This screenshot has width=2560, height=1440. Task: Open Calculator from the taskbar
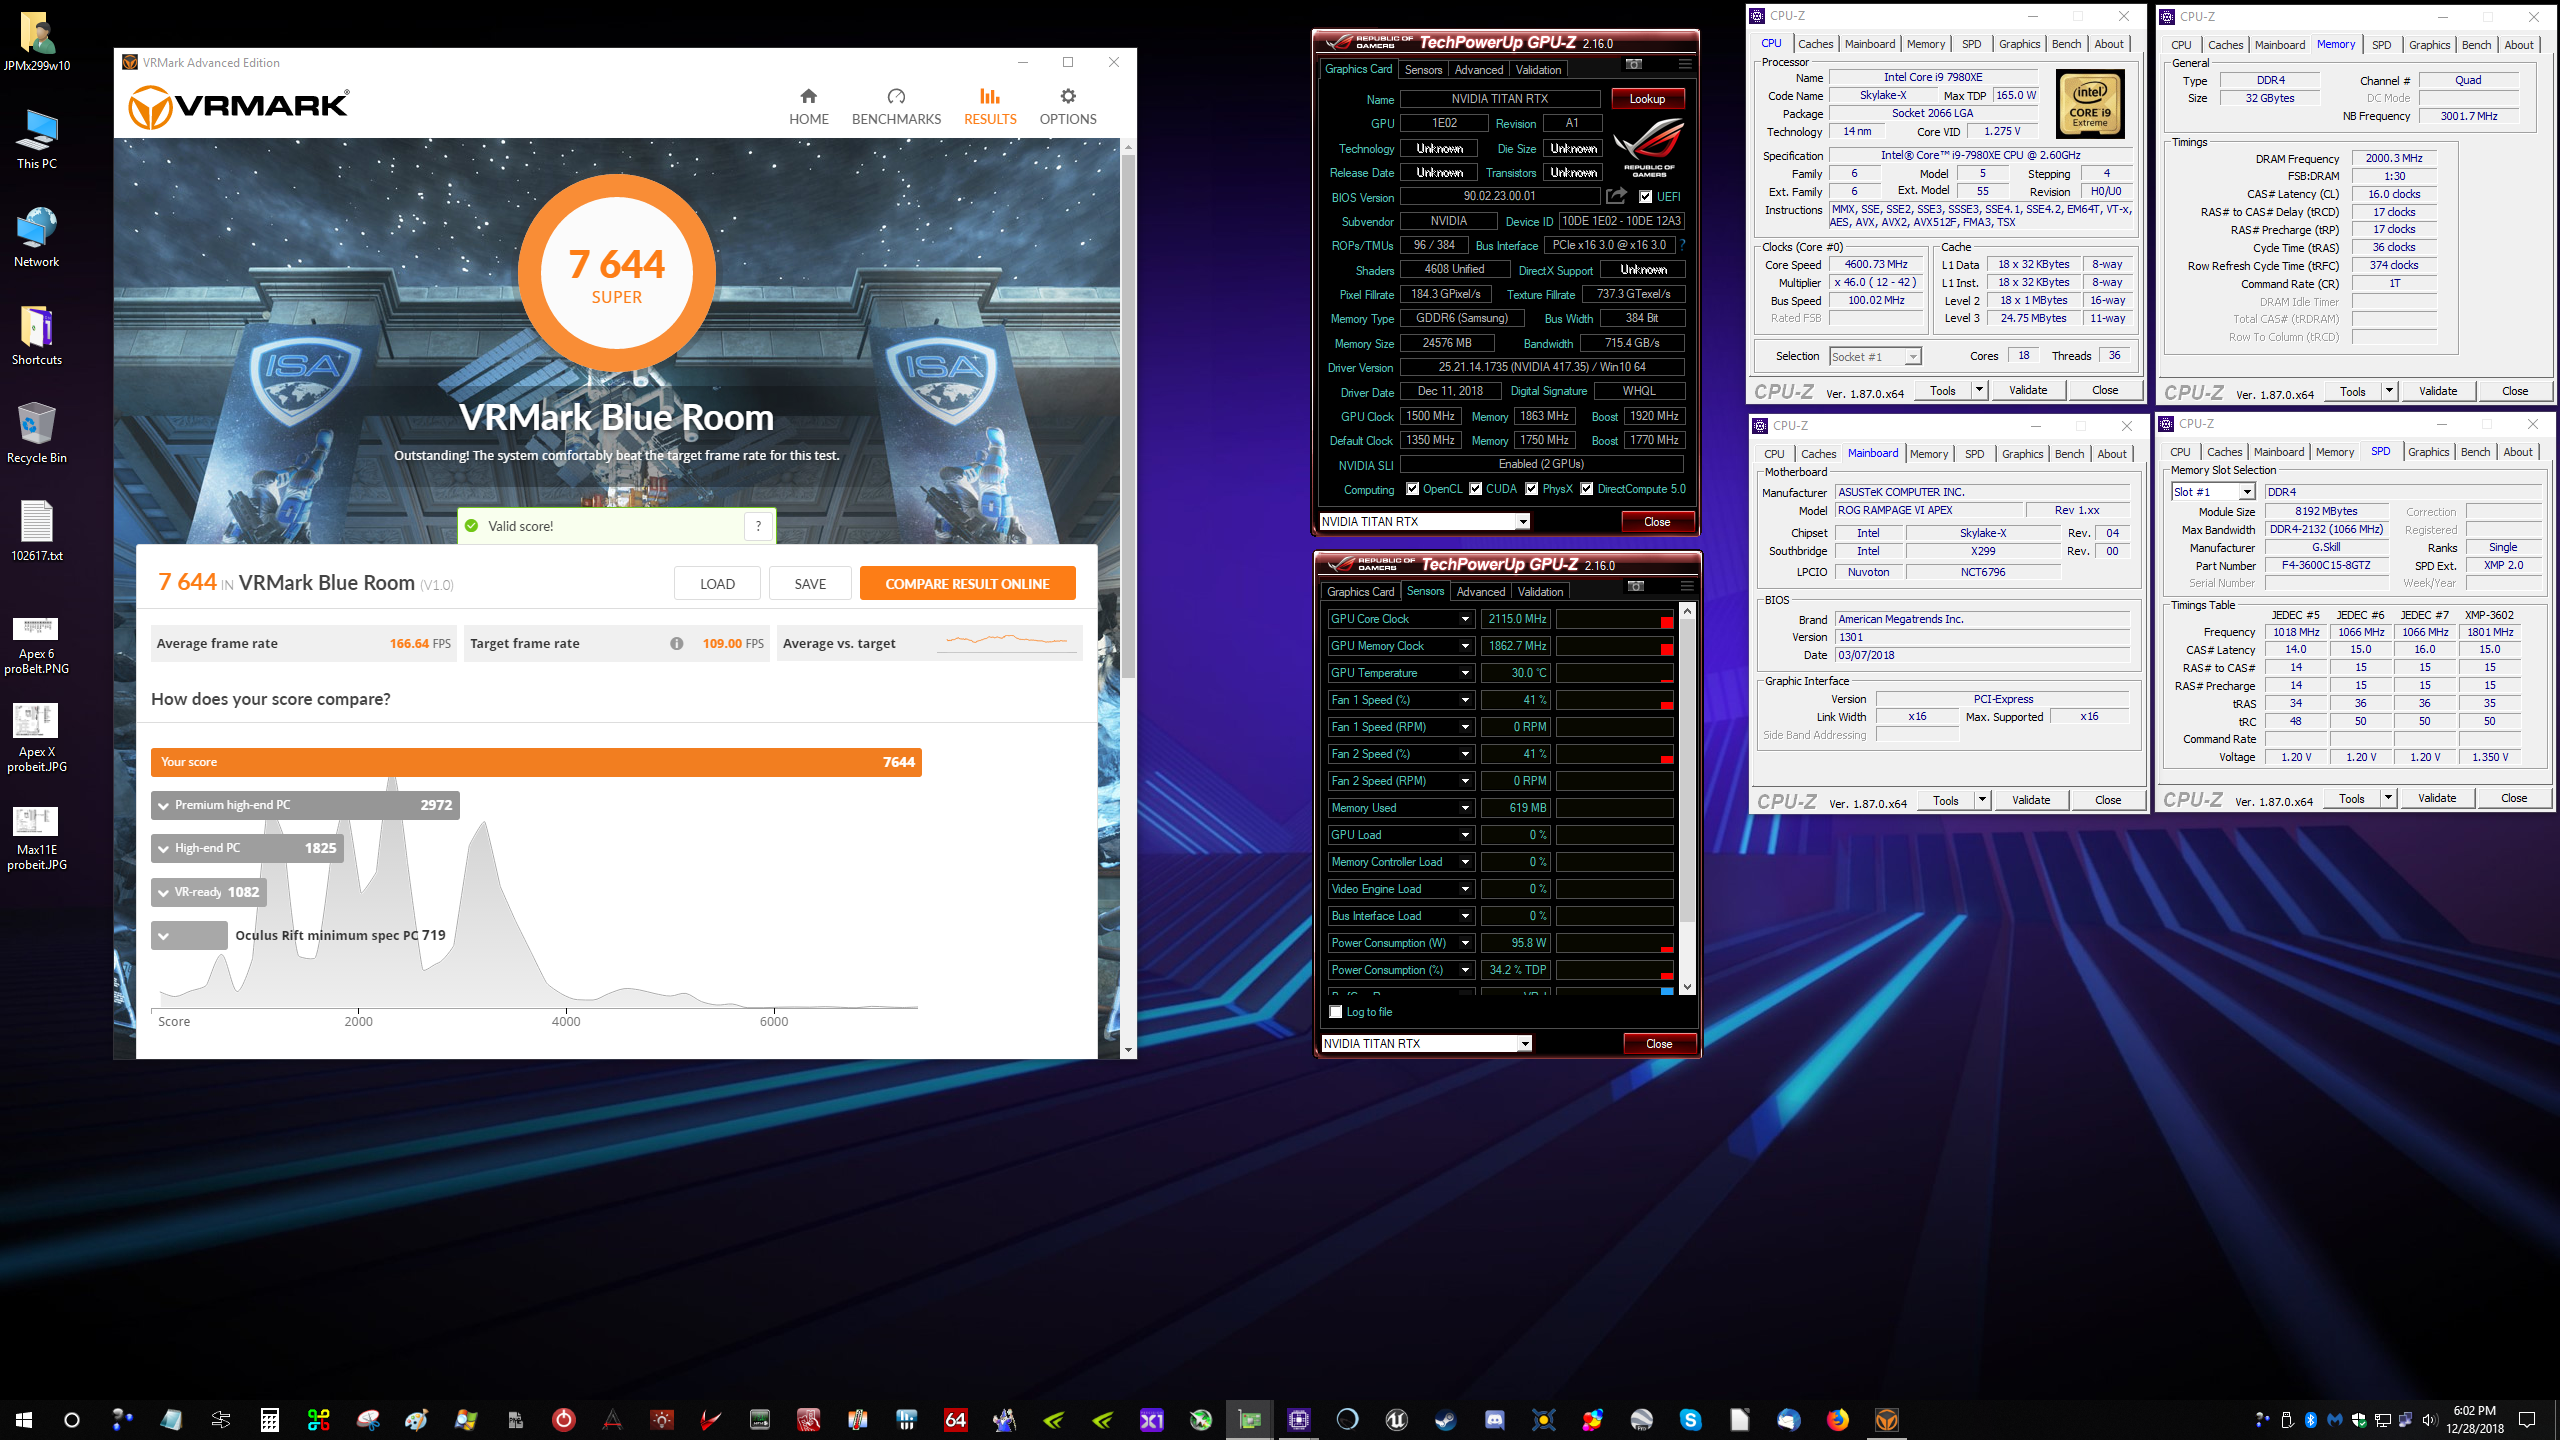click(x=270, y=1419)
